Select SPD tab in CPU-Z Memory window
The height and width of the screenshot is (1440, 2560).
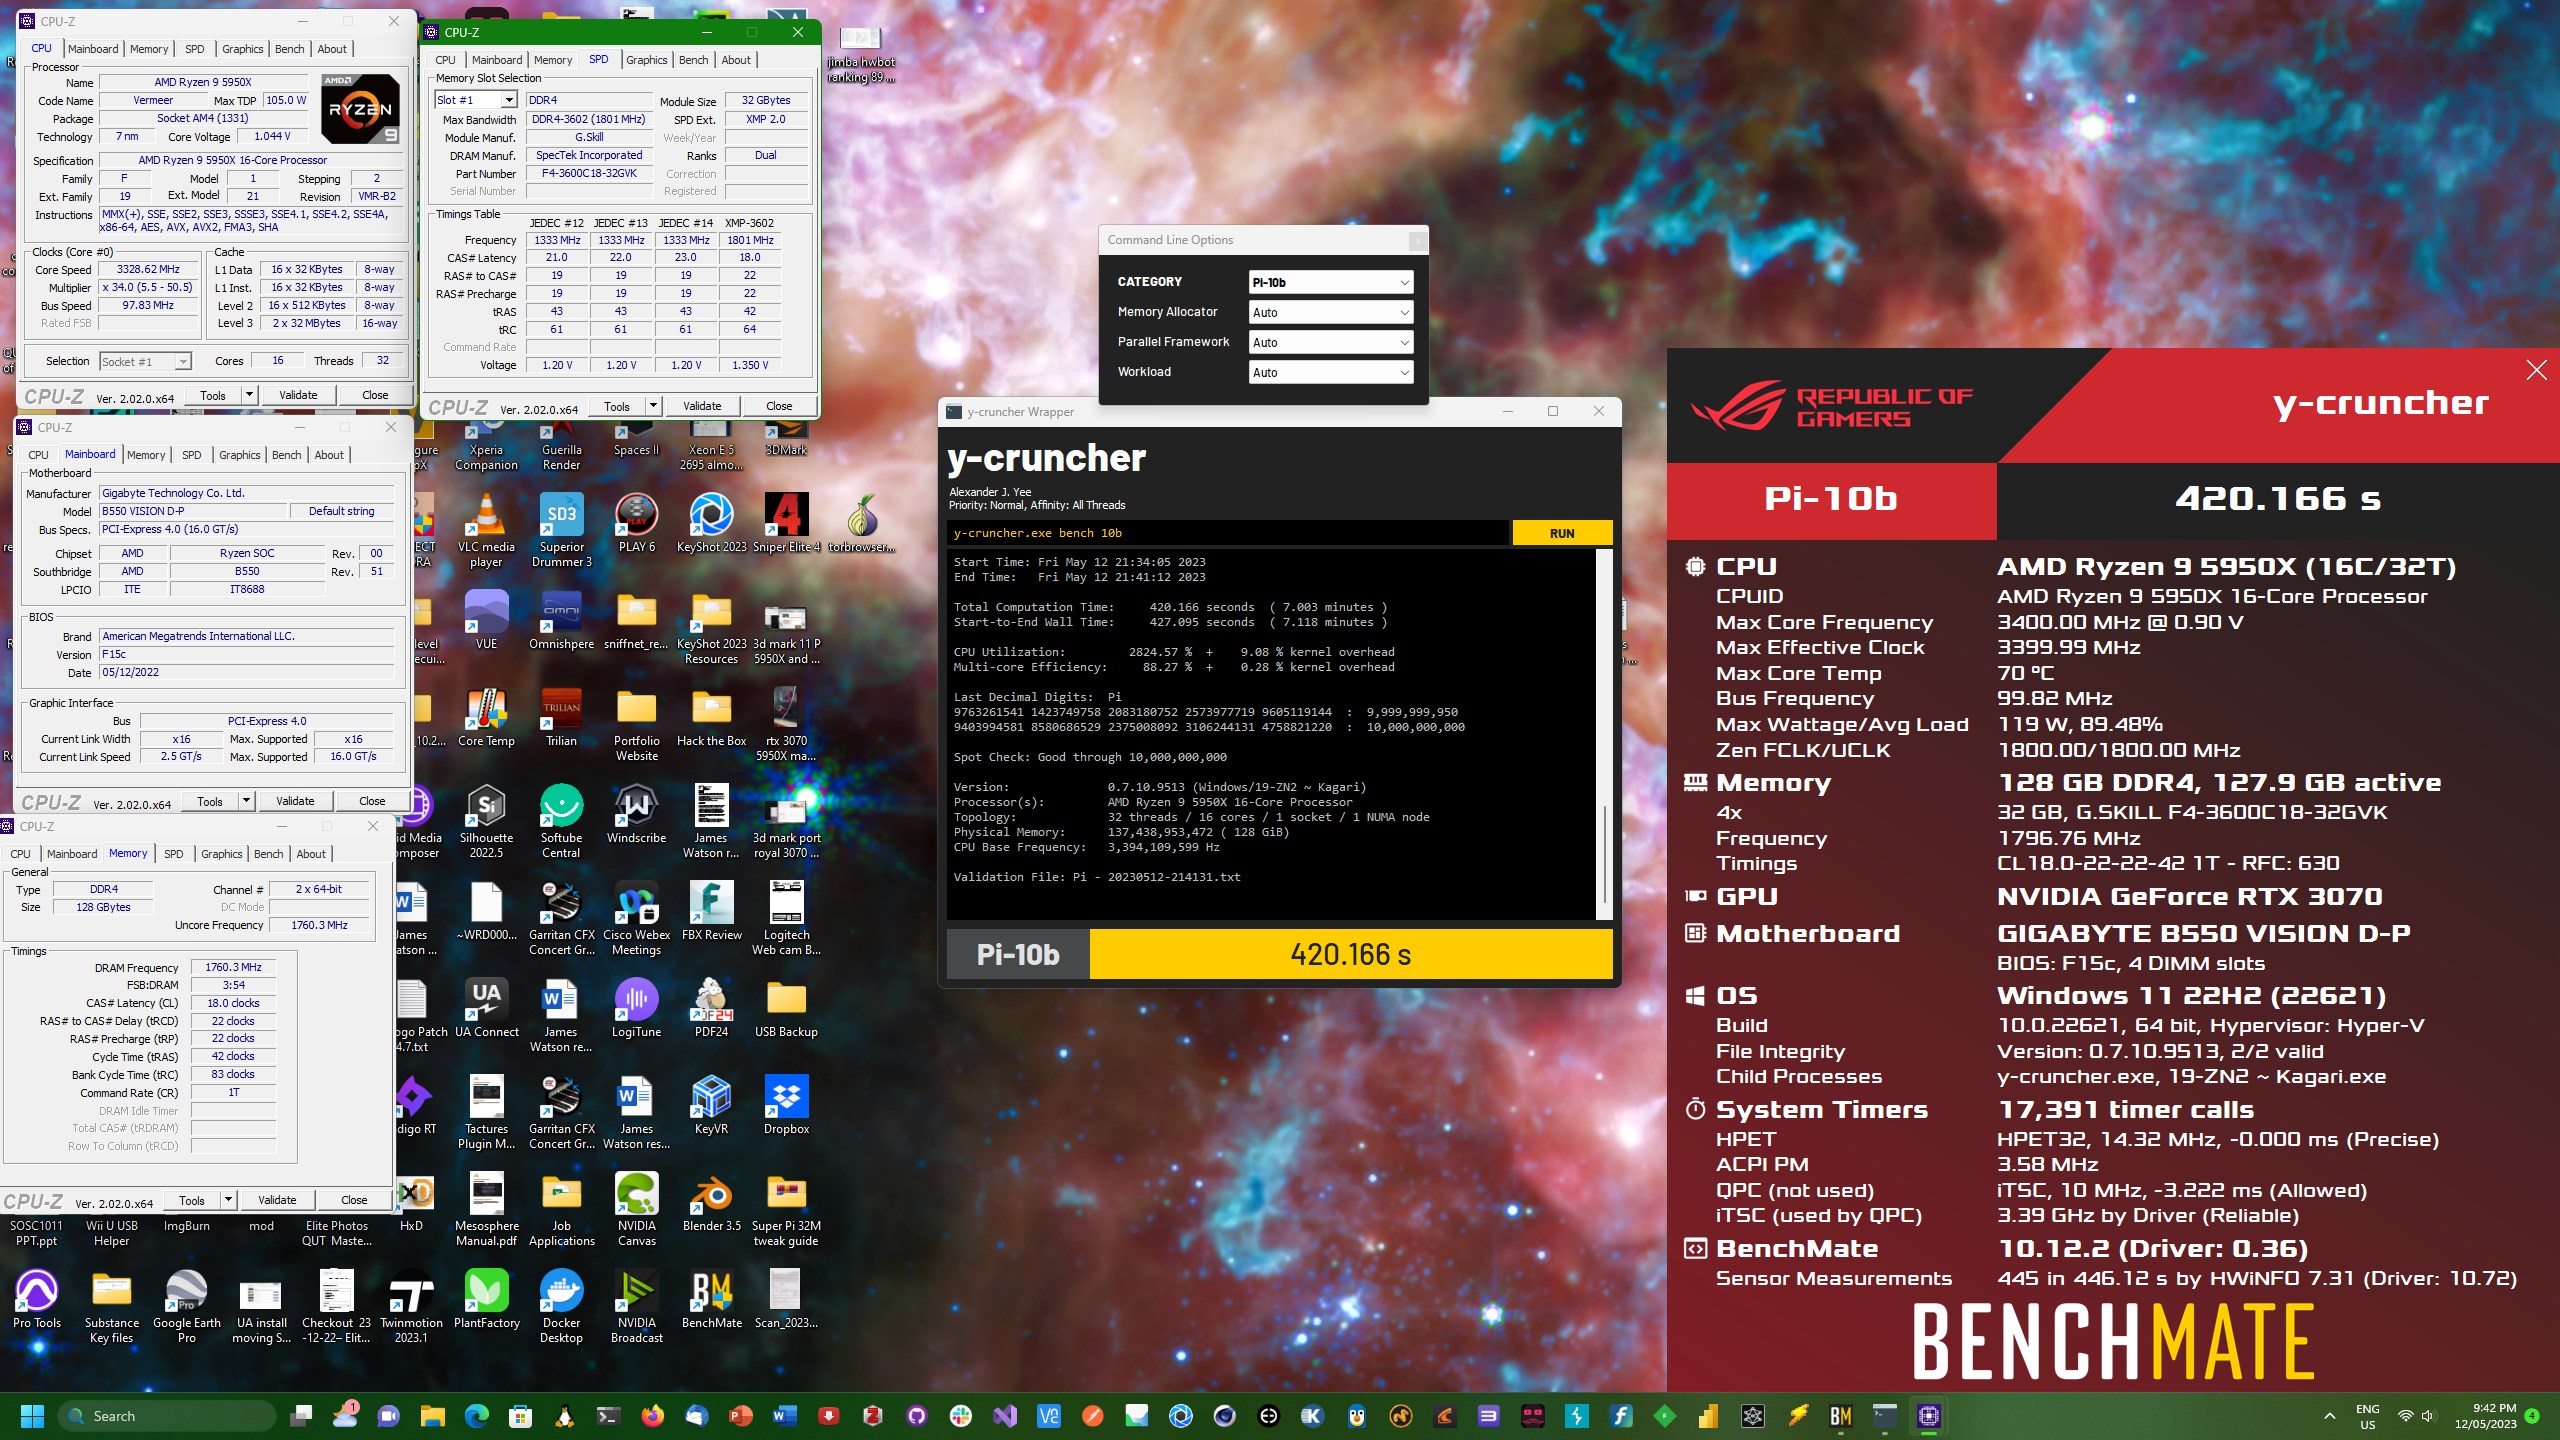coord(173,854)
